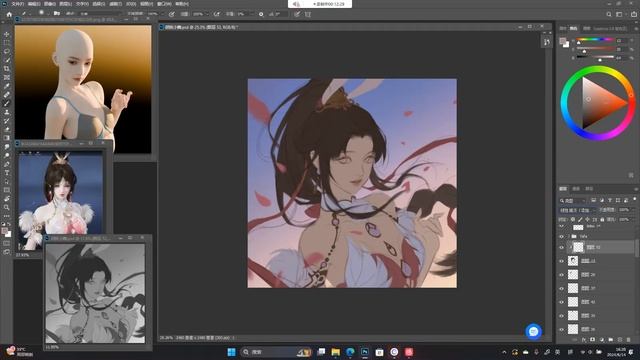
Task: Toggle pressure for size button
Action: (297, 14)
